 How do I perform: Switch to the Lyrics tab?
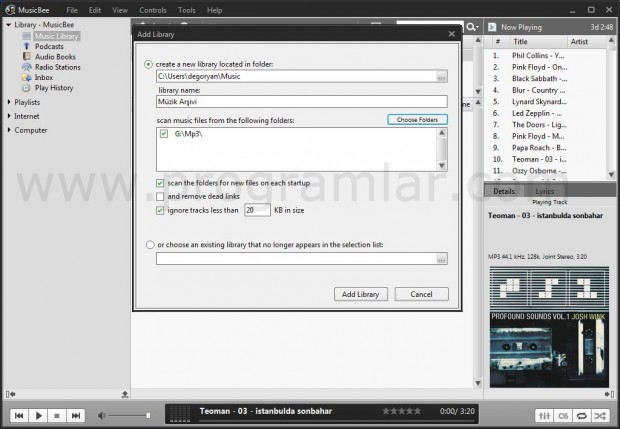[x=544, y=190]
